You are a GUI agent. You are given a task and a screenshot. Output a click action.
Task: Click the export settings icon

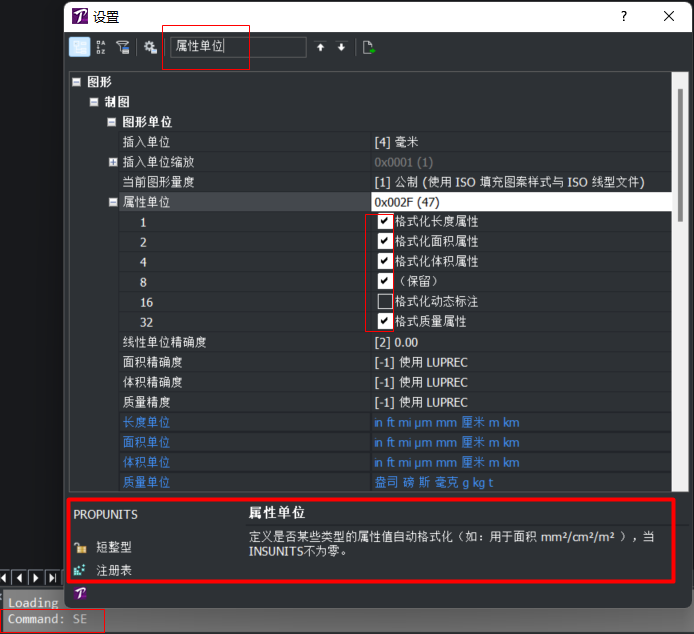(x=369, y=47)
